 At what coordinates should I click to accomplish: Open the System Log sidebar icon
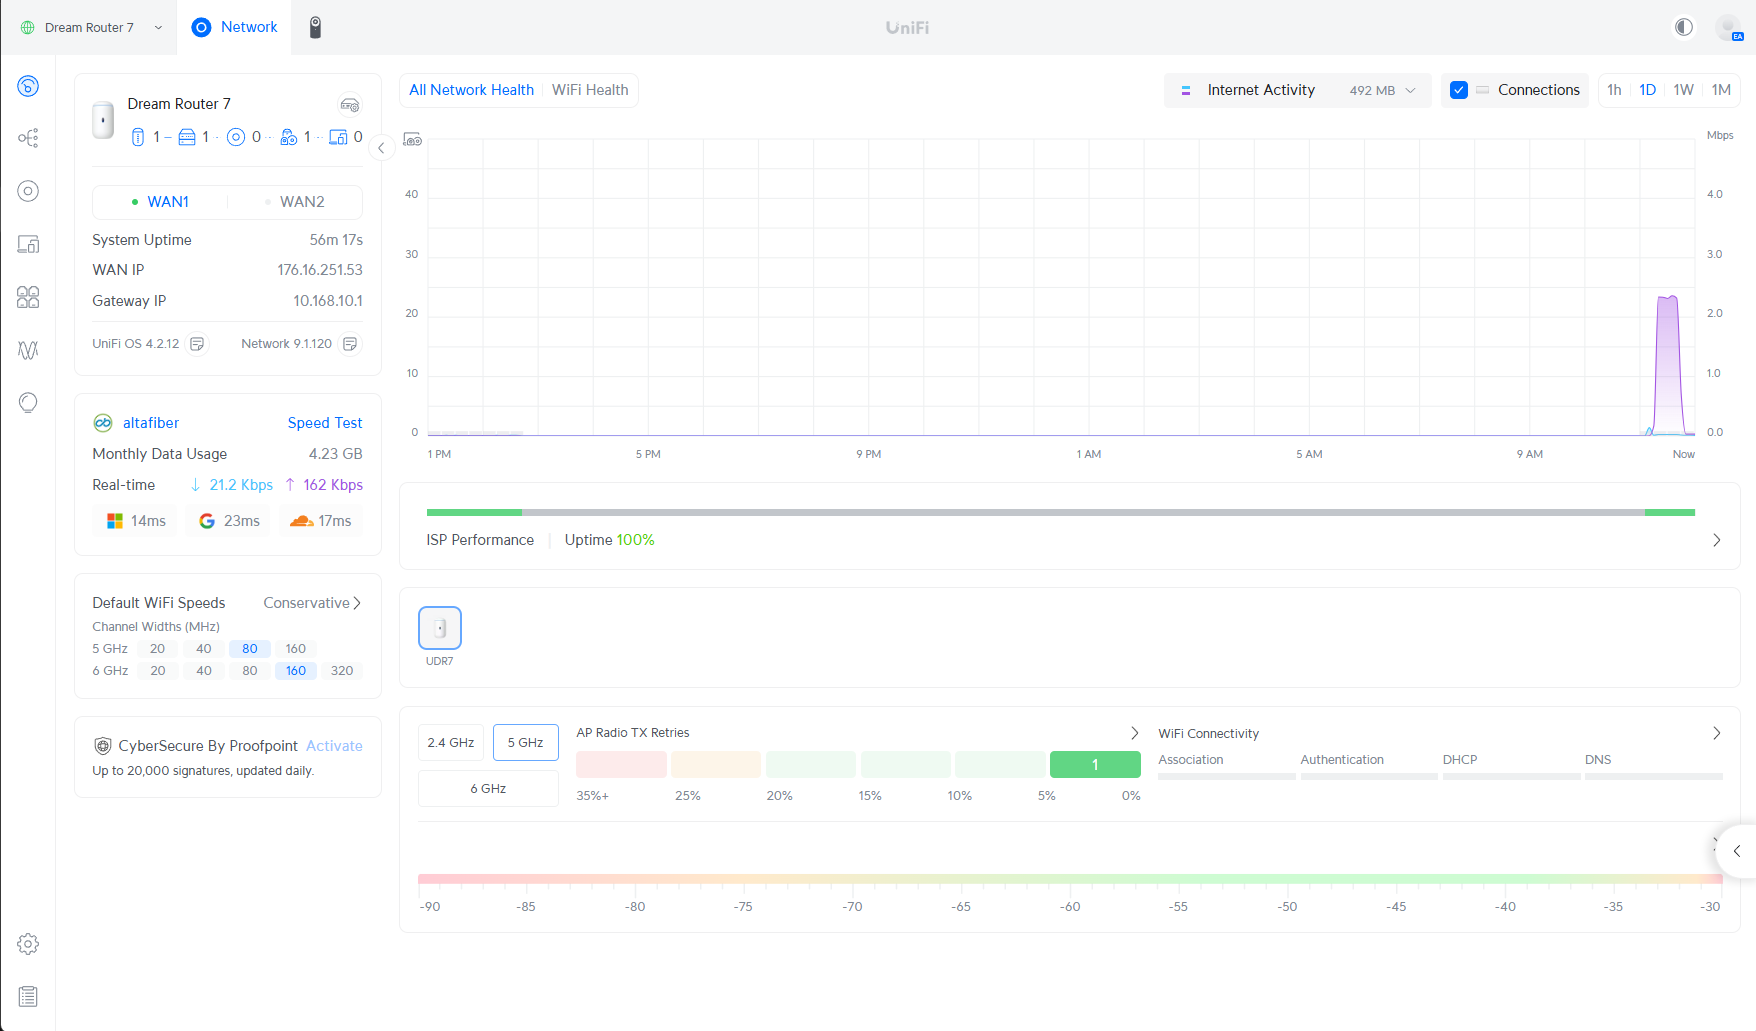[x=28, y=997]
